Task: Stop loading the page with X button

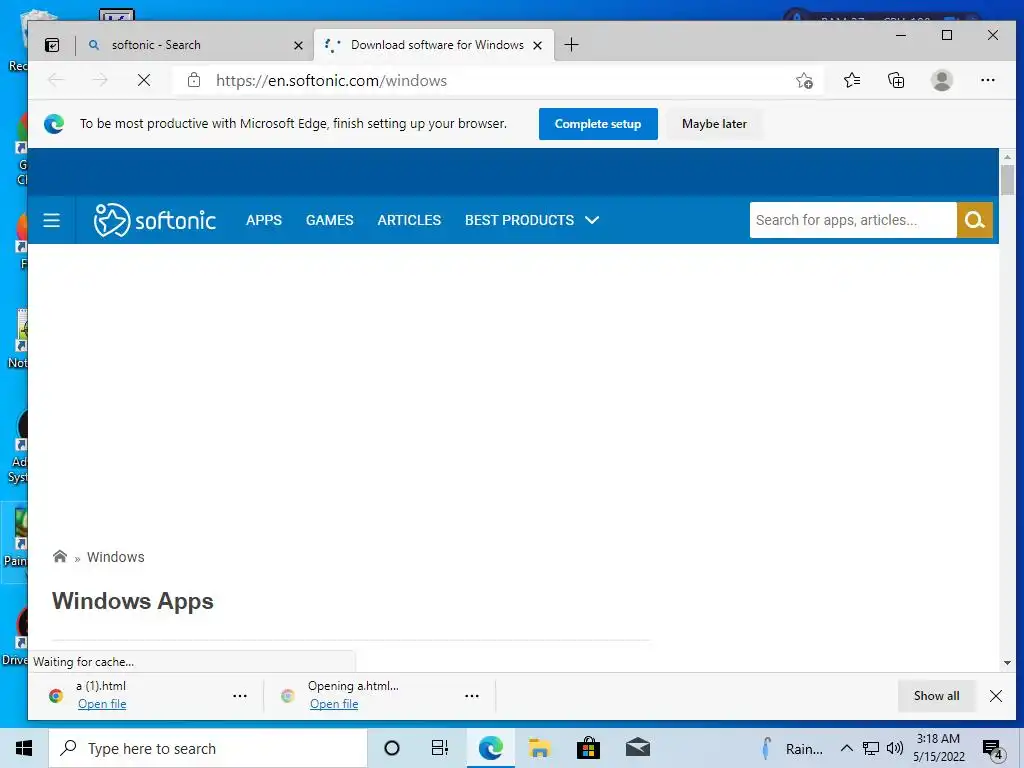Action: (144, 80)
